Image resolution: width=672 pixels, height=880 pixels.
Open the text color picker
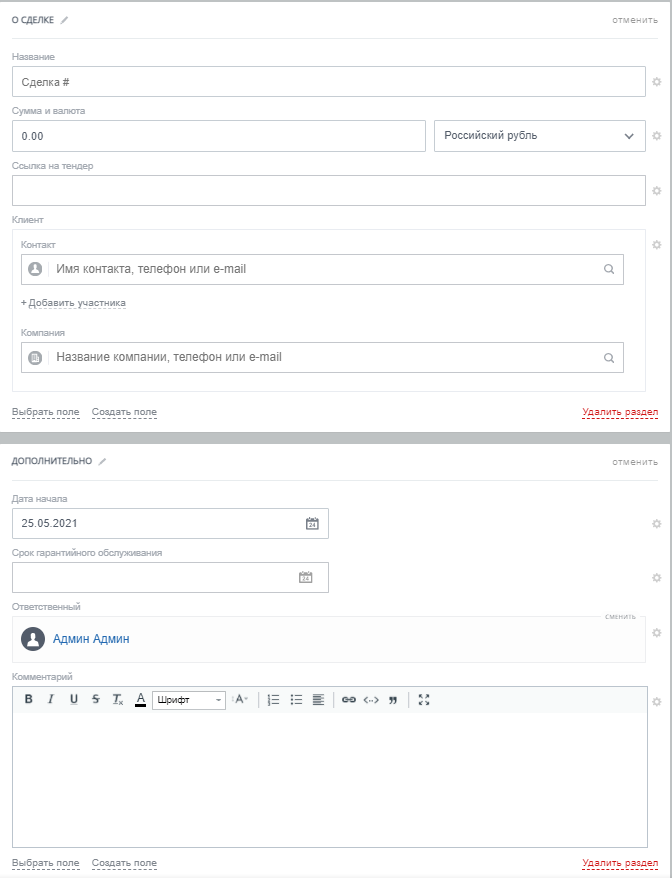(140, 700)
